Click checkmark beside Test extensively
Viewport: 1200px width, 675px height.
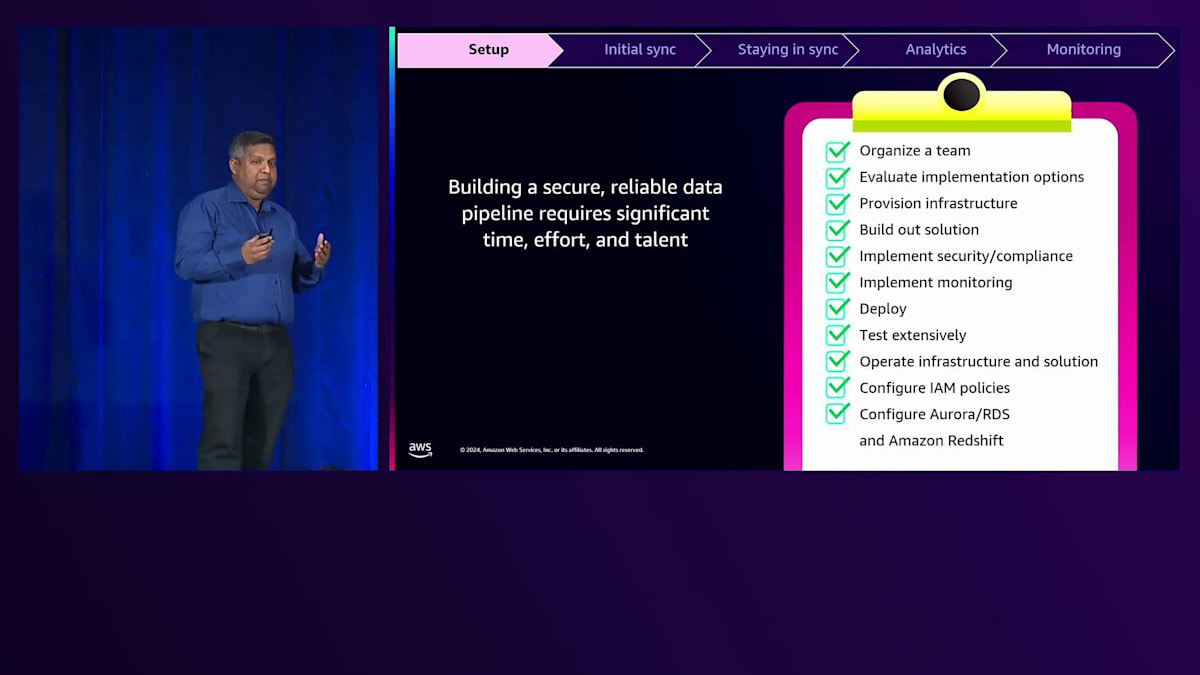point(838,335)
